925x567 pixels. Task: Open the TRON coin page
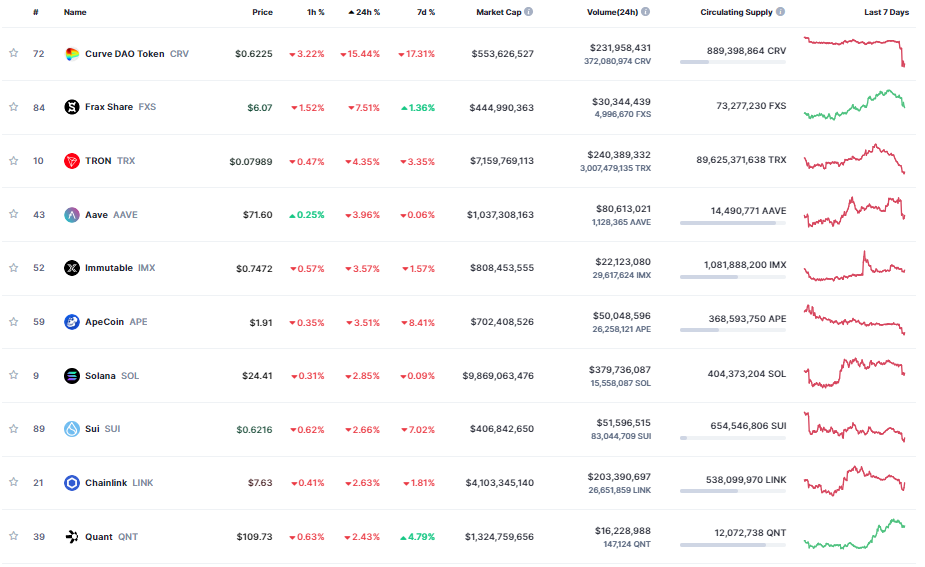[98, 160]
